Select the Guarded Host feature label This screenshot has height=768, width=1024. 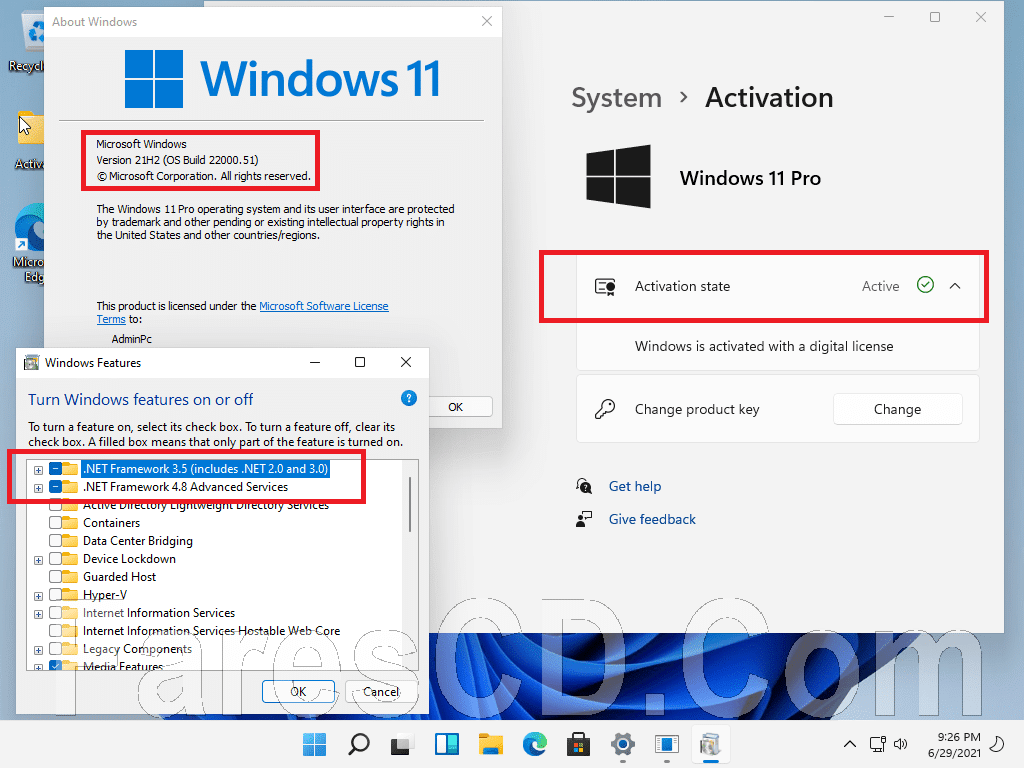(120, 577)
